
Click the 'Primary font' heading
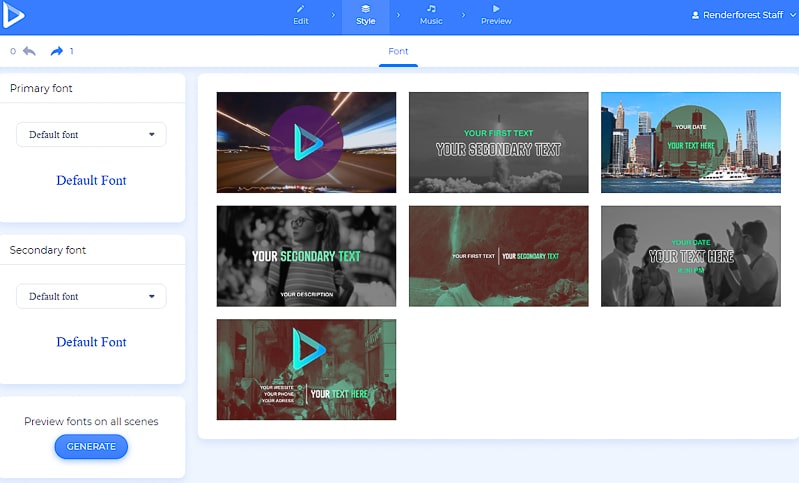(x=41, y=88)
